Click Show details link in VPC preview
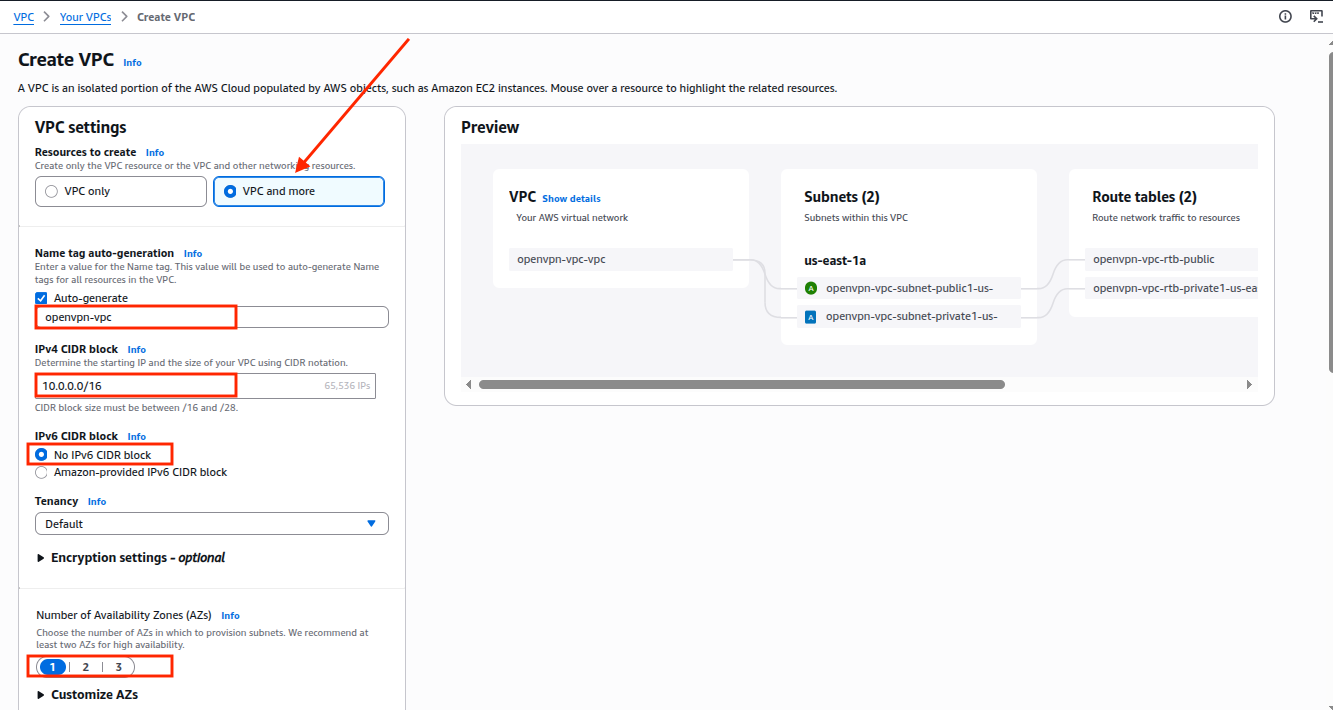This screenshot has width=1333, height=710. (x=571, y=199)
